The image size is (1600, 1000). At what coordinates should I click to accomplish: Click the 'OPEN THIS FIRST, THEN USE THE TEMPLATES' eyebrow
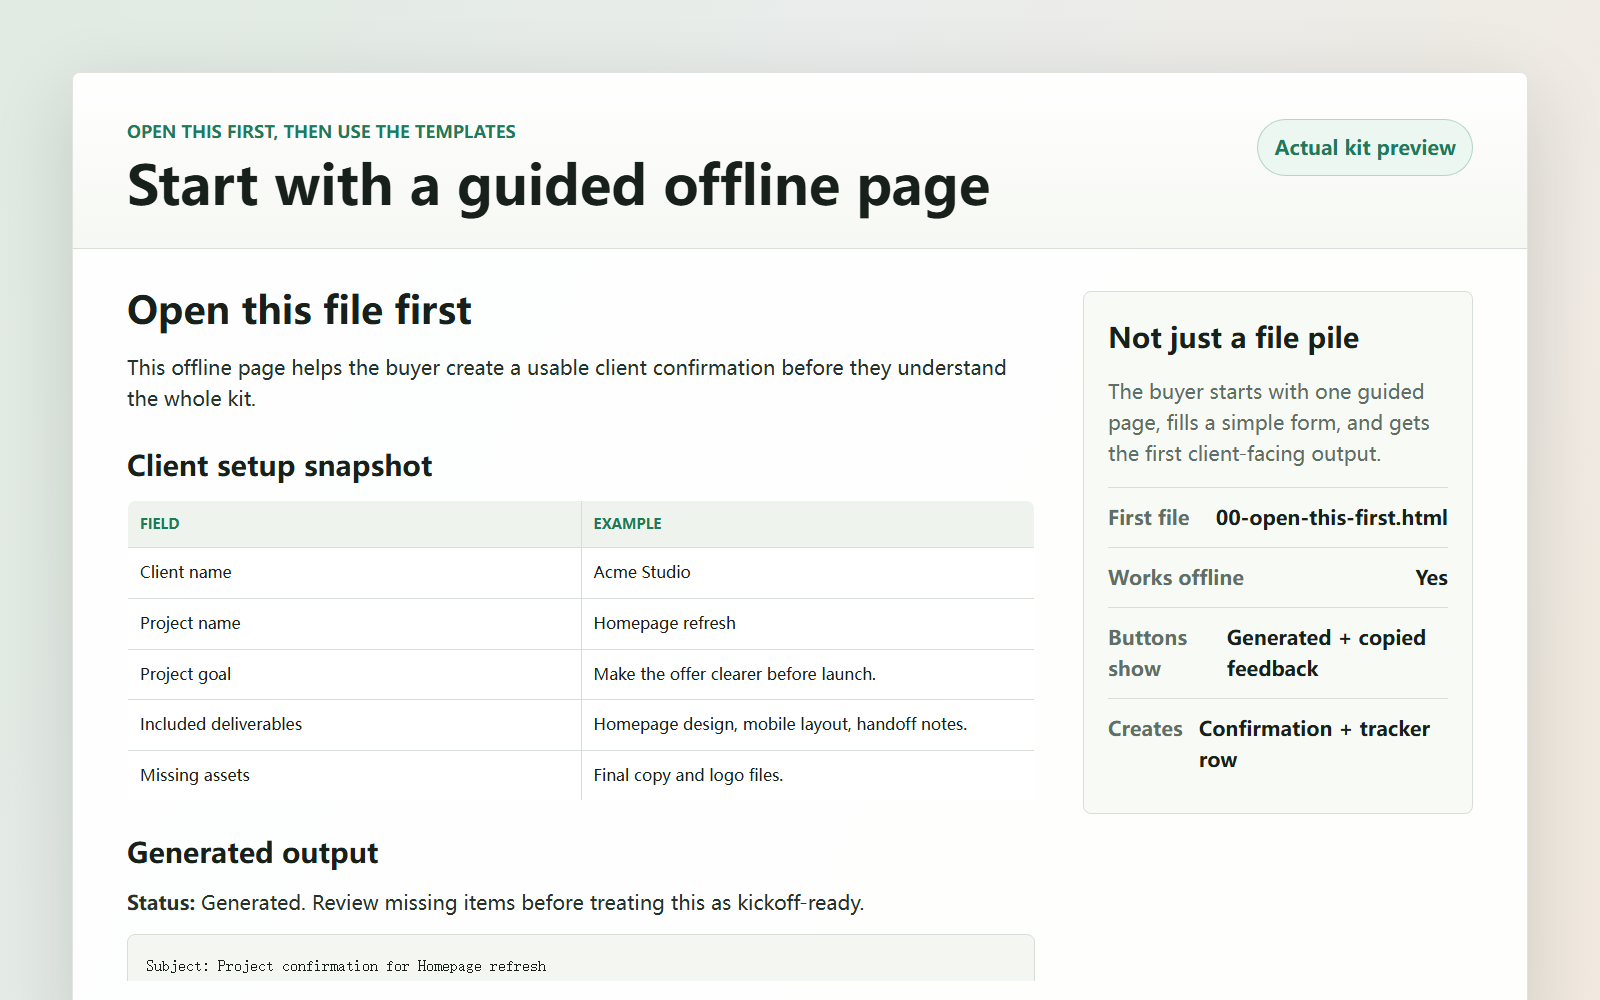click(321, 132)
